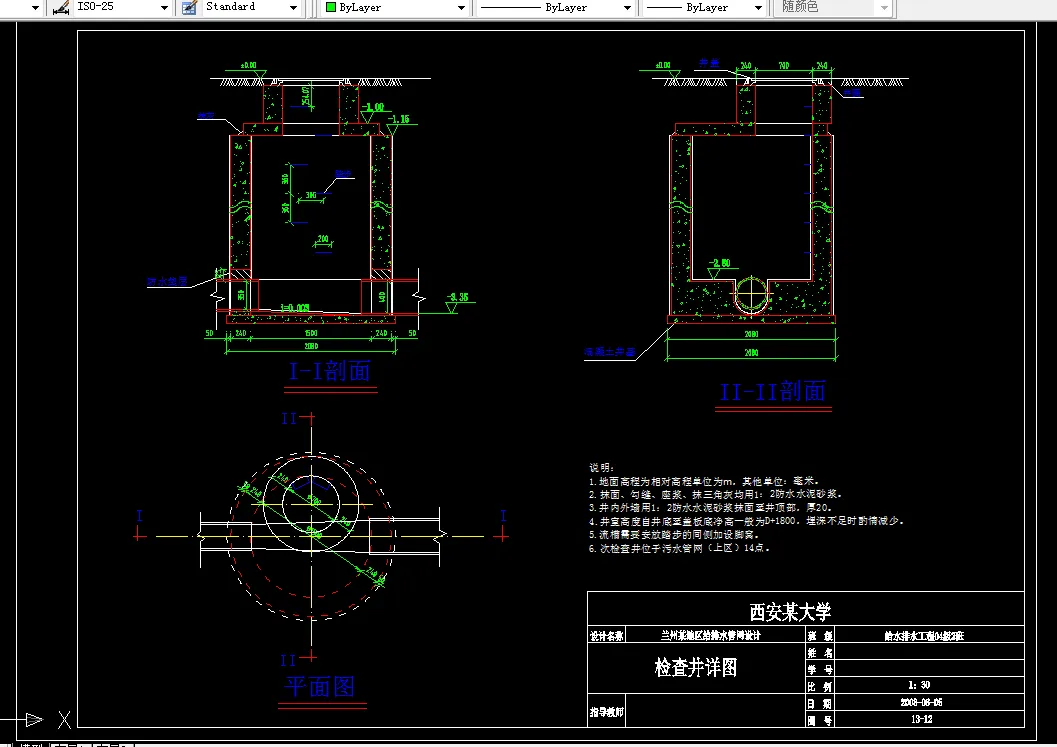Expand the ISO-25 dimension style dropdown
The width and height of the screenshot is (1057, 747).
pos(164,8)
